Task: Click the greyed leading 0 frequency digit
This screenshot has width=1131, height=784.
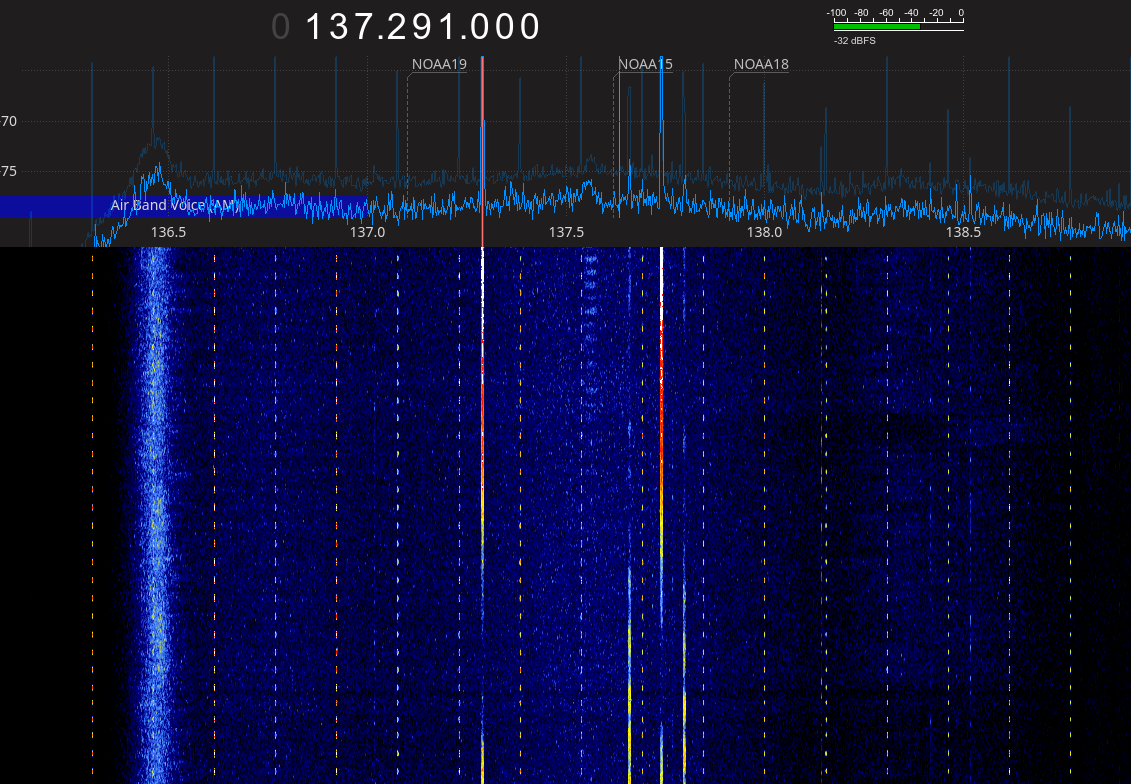Action: [281, 27]
